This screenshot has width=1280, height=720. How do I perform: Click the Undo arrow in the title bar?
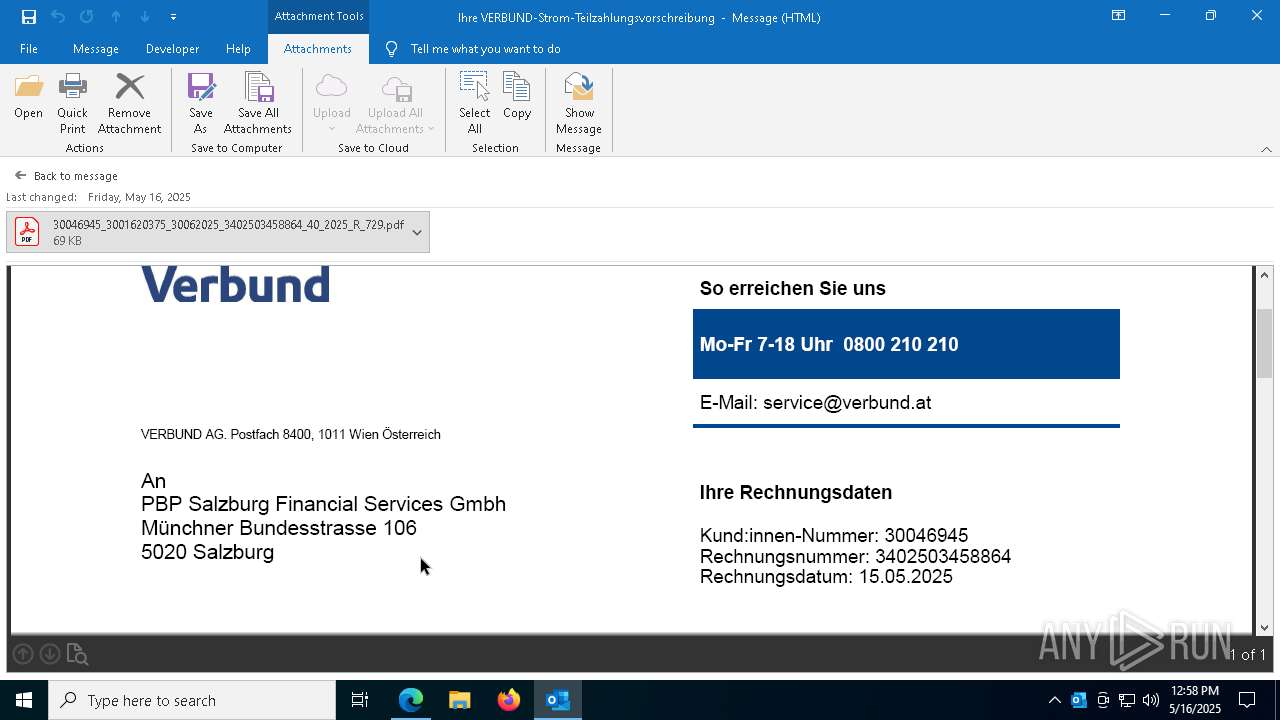tap(58, 17)
